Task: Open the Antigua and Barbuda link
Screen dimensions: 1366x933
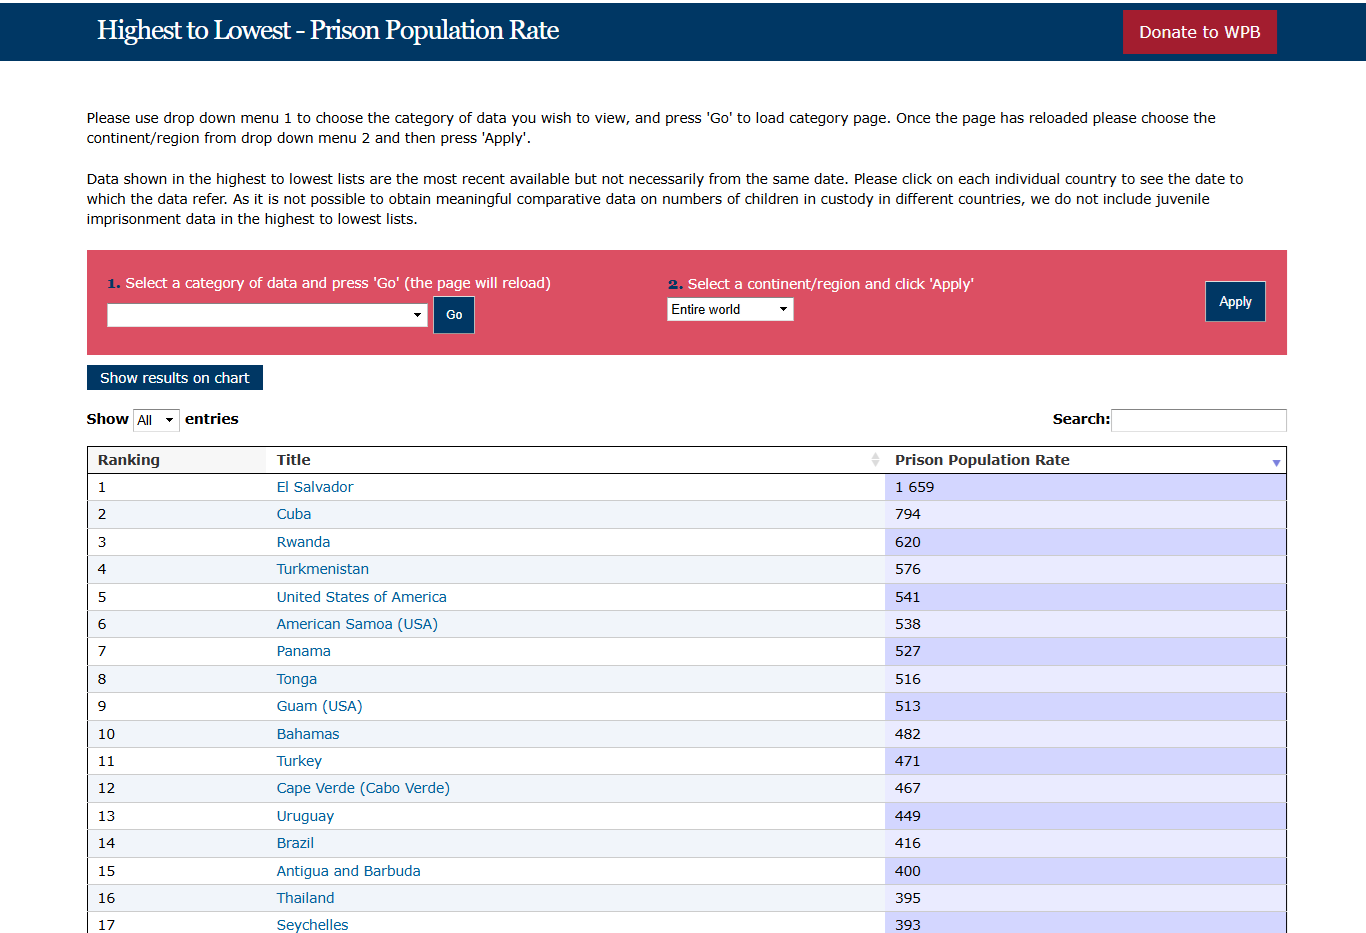Action: point(349,871)
